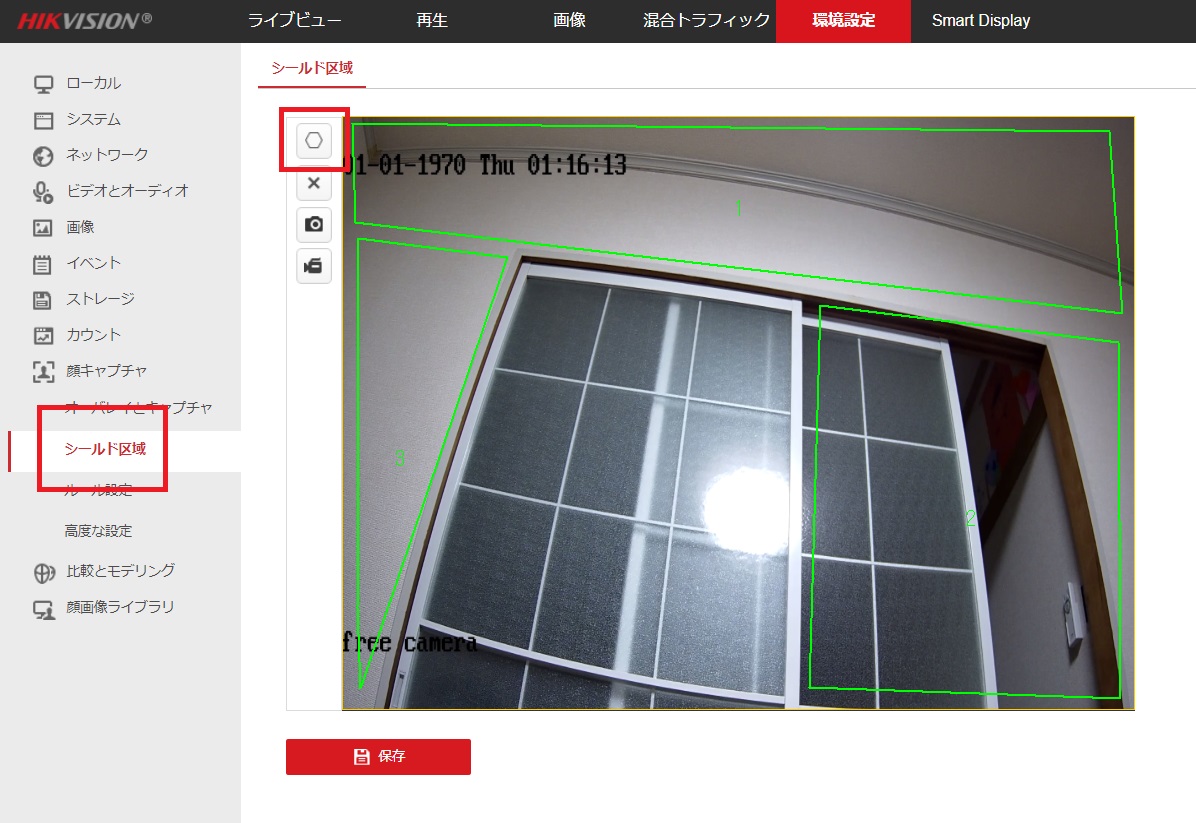Viewport: 1196px width, 823px height.
Task: Open システム settings in sidebar
Action: [94, 119]
